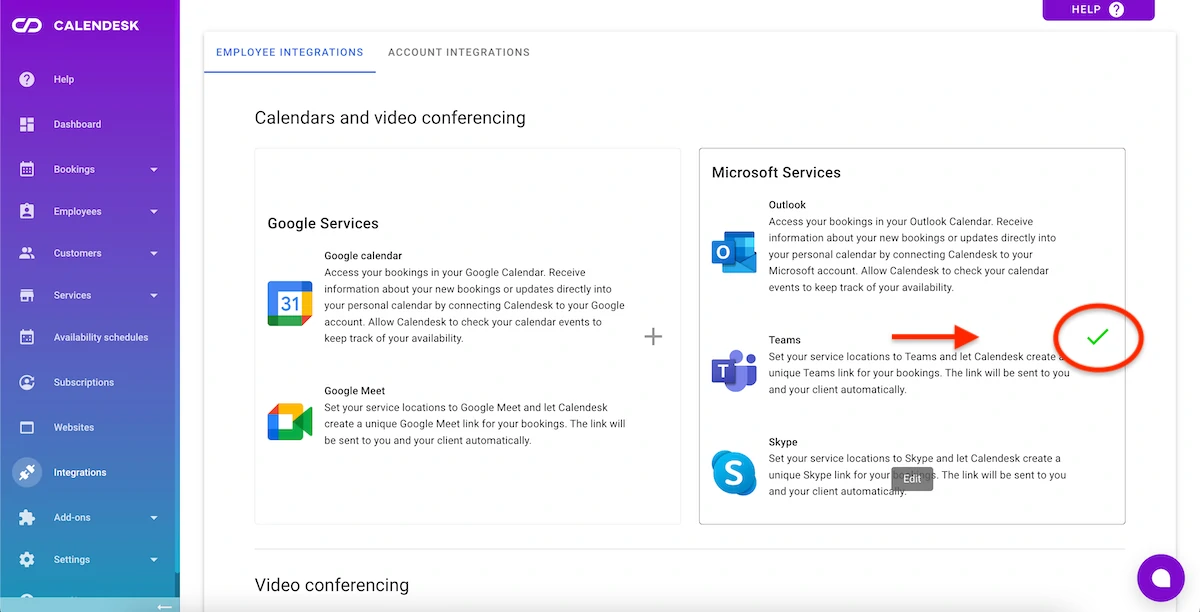Click the Calendesk logo
The image size is (1200, 612).
point(75,25)
